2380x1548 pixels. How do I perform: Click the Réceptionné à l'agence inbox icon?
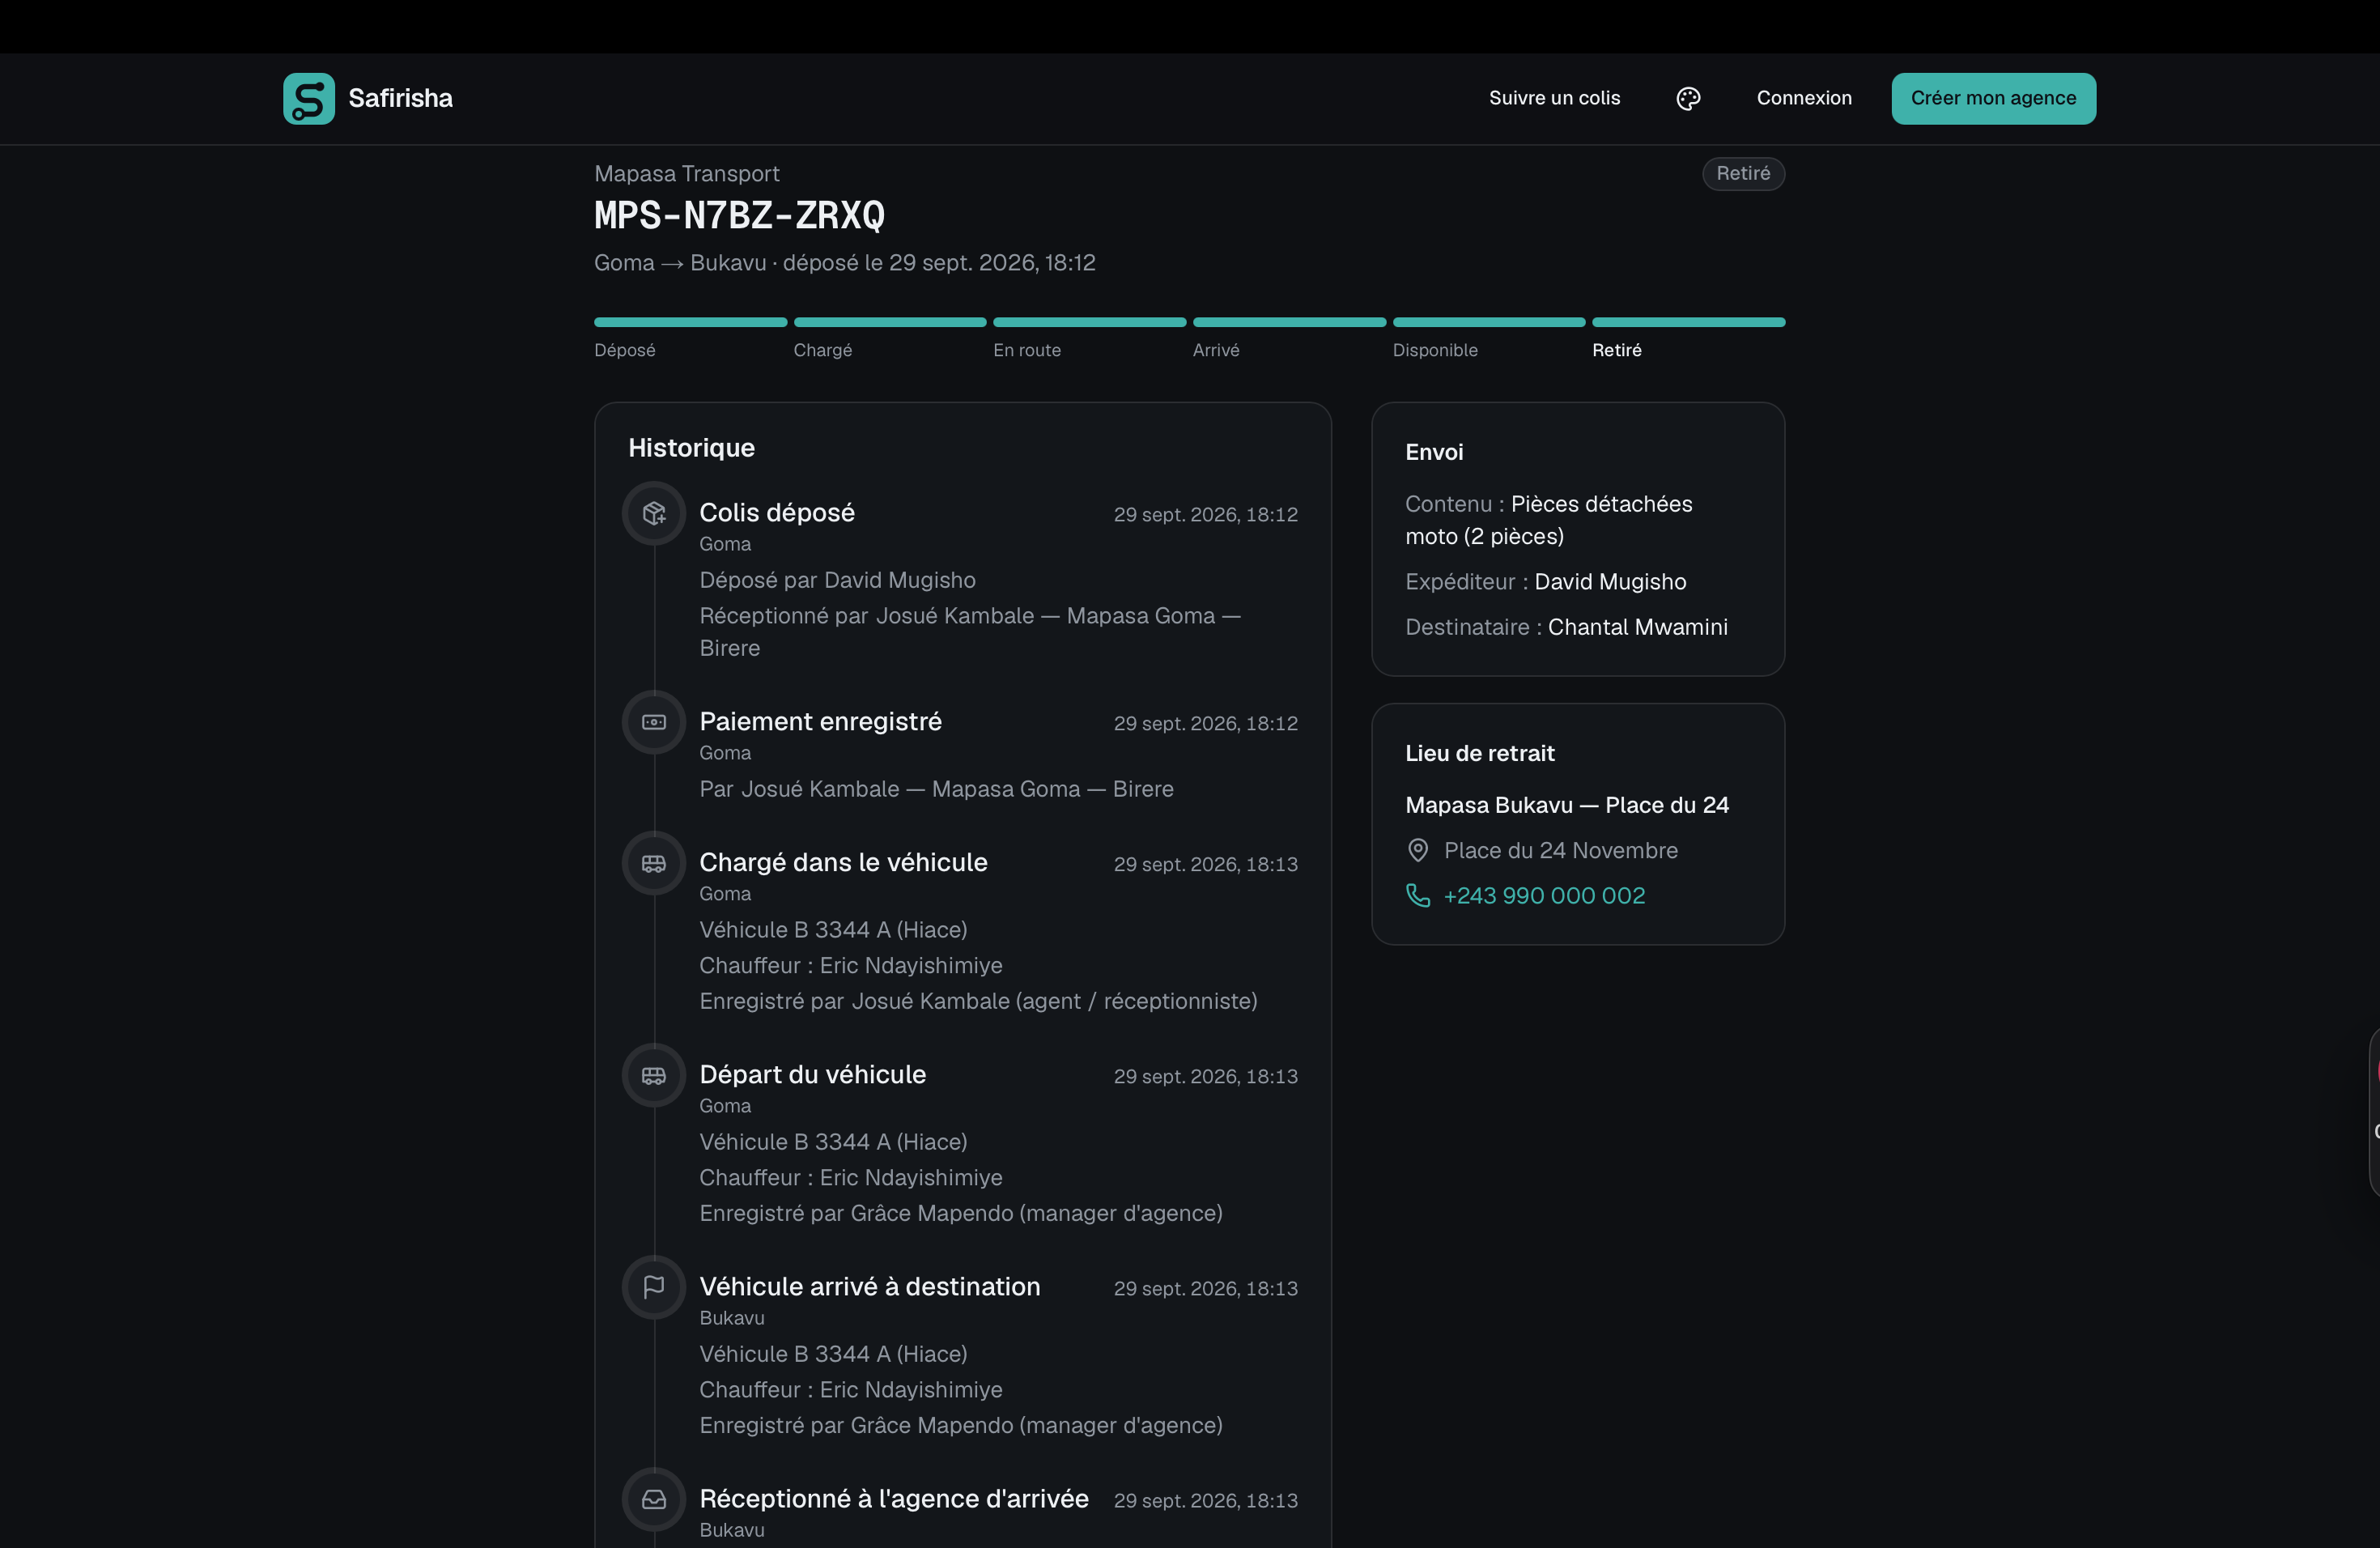654,1499
